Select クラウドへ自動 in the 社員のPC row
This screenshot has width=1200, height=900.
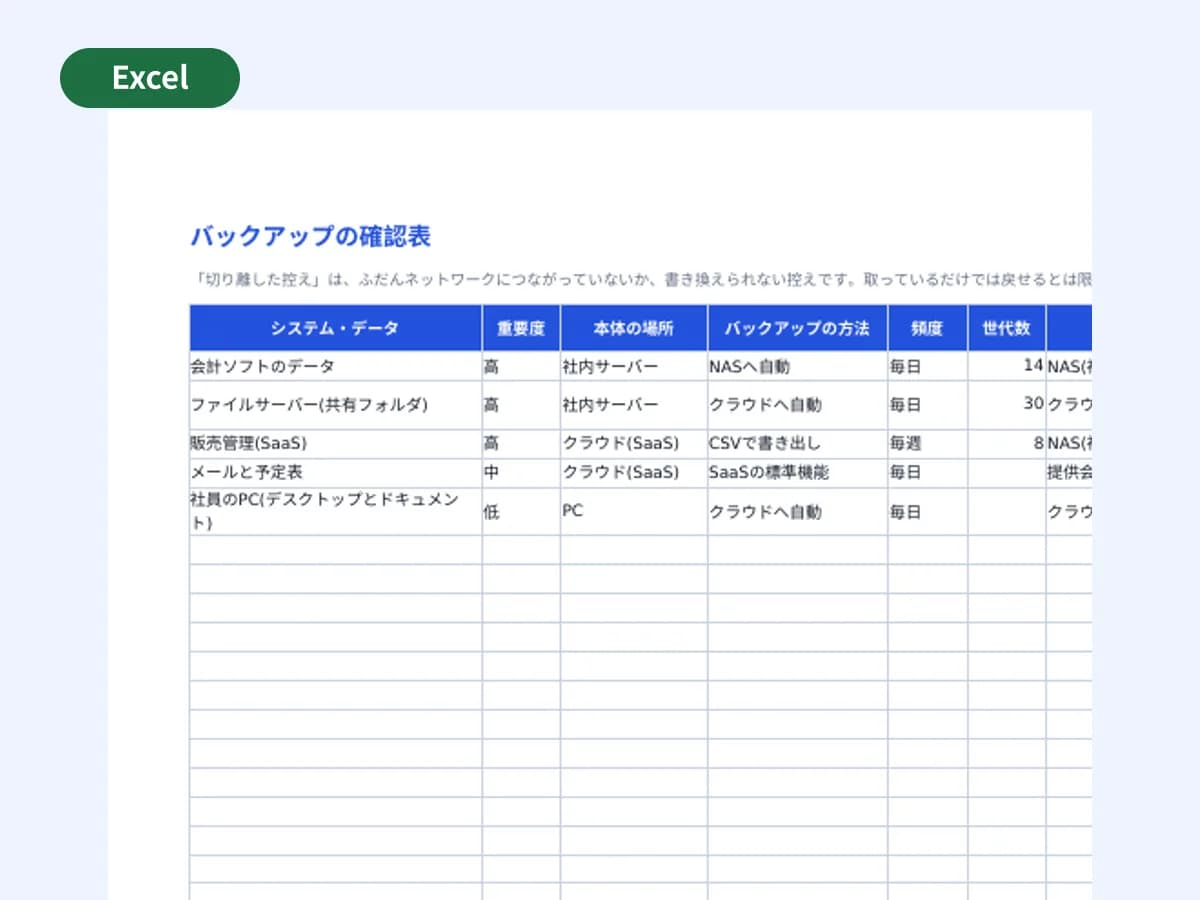coord(797,511)
